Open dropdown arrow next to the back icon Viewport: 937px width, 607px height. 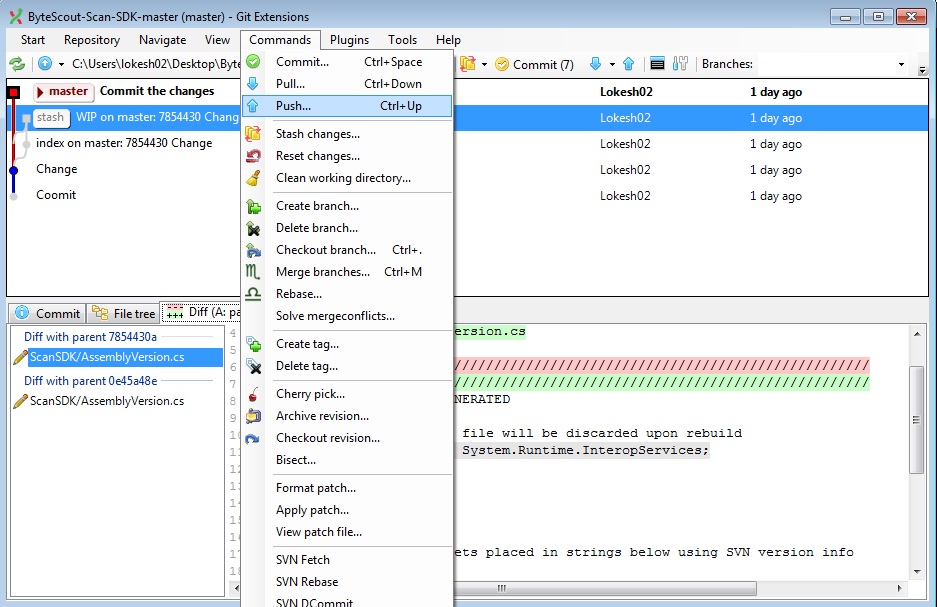61,65
